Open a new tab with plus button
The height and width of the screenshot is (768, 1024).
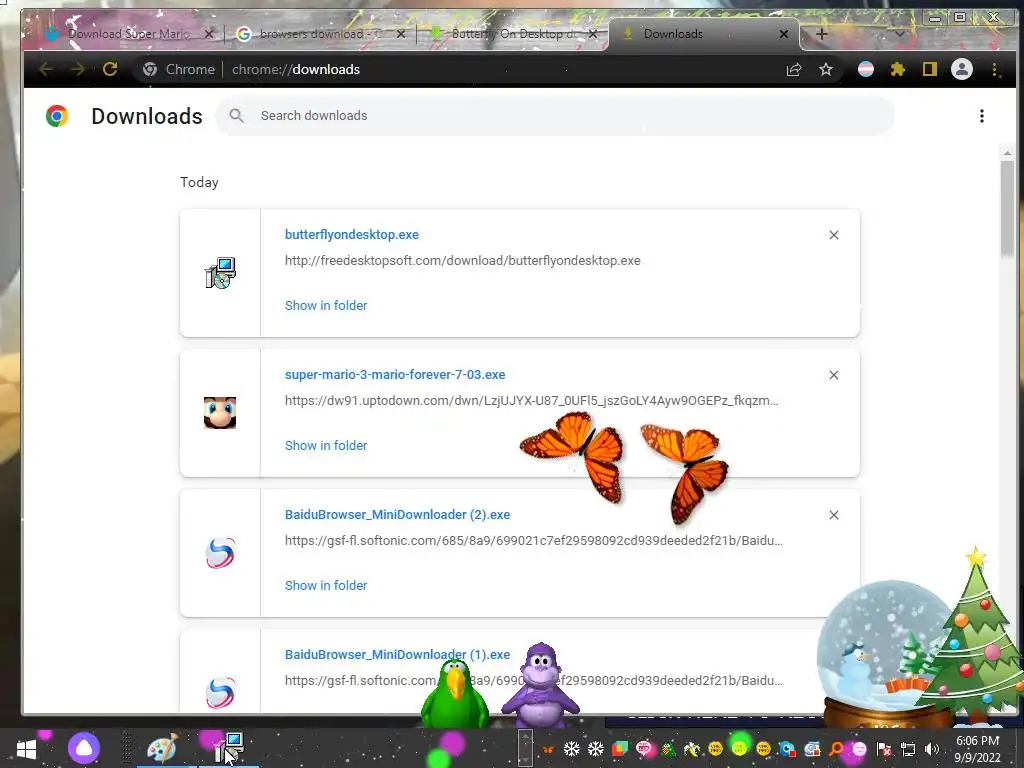[822, 34]
